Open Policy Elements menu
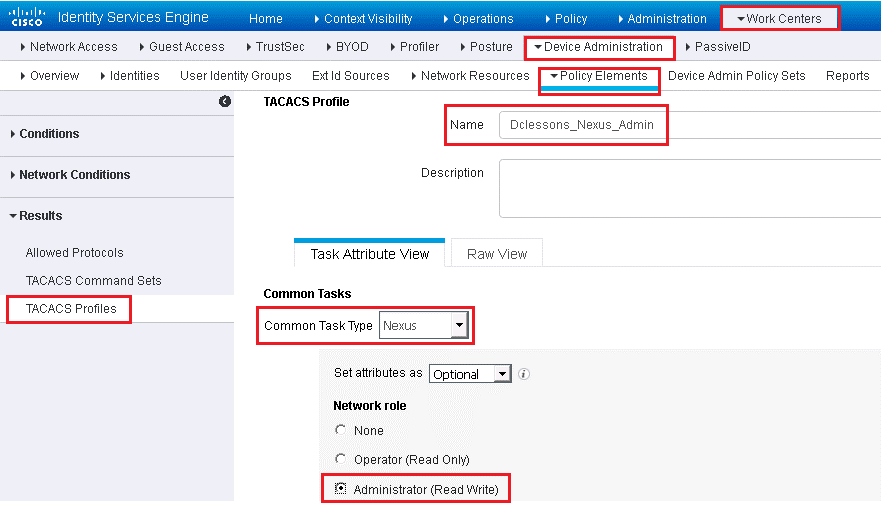 coord(599,76)
